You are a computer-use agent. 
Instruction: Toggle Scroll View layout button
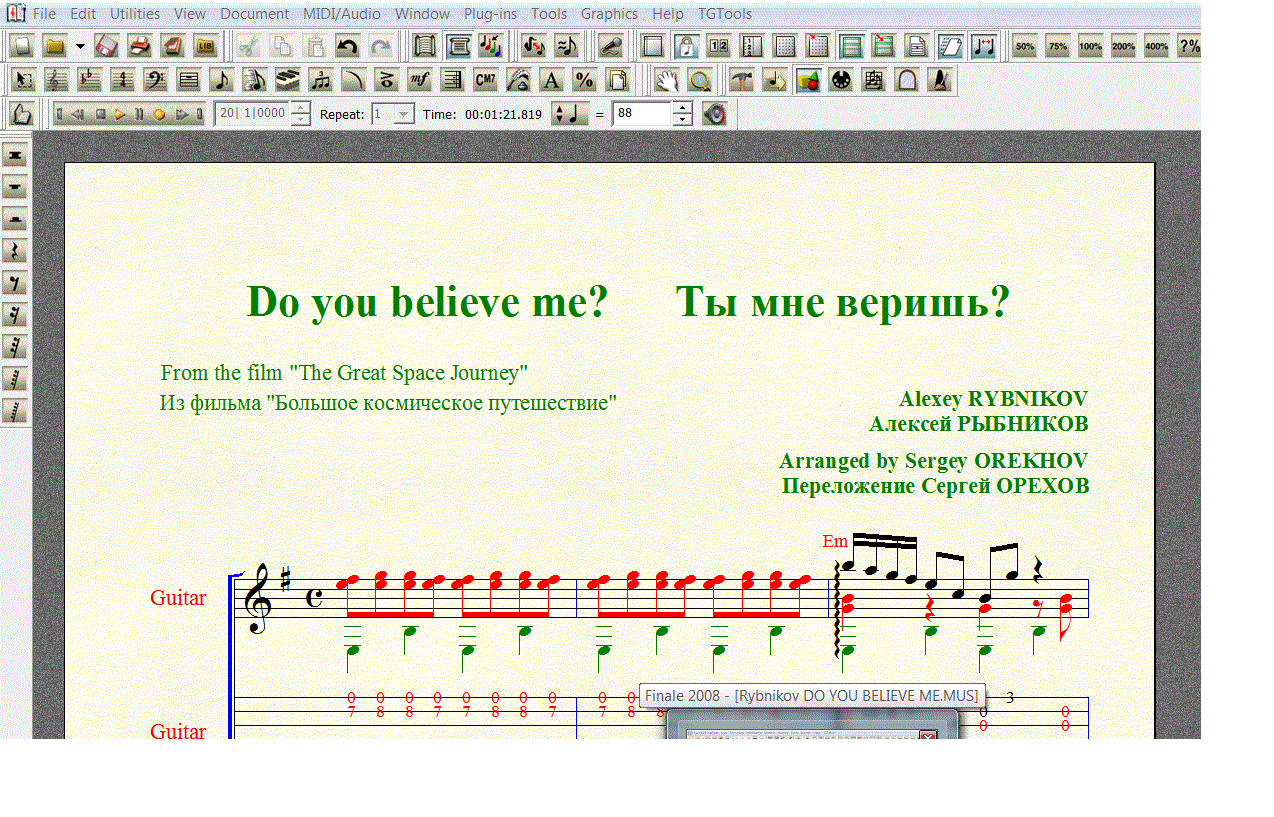[424, 46]
